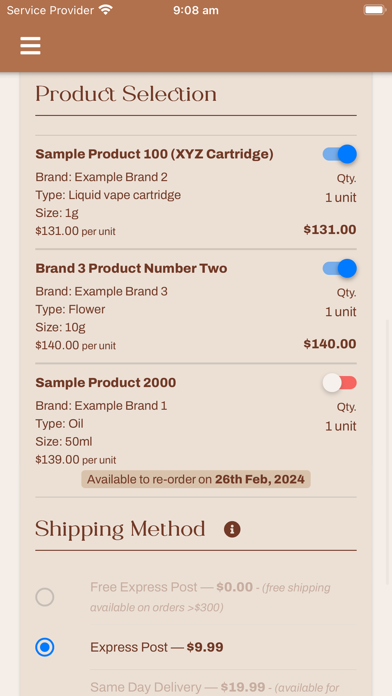Tap the Shipping Method info icon

tap(232, 529)
